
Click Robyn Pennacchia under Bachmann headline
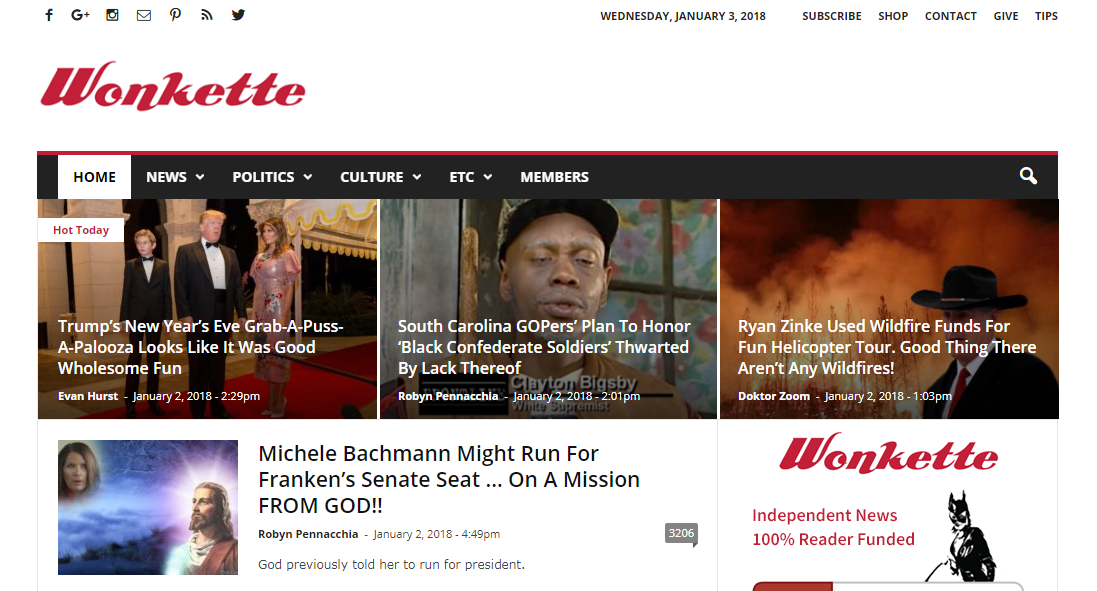click(x=308, y=534)
